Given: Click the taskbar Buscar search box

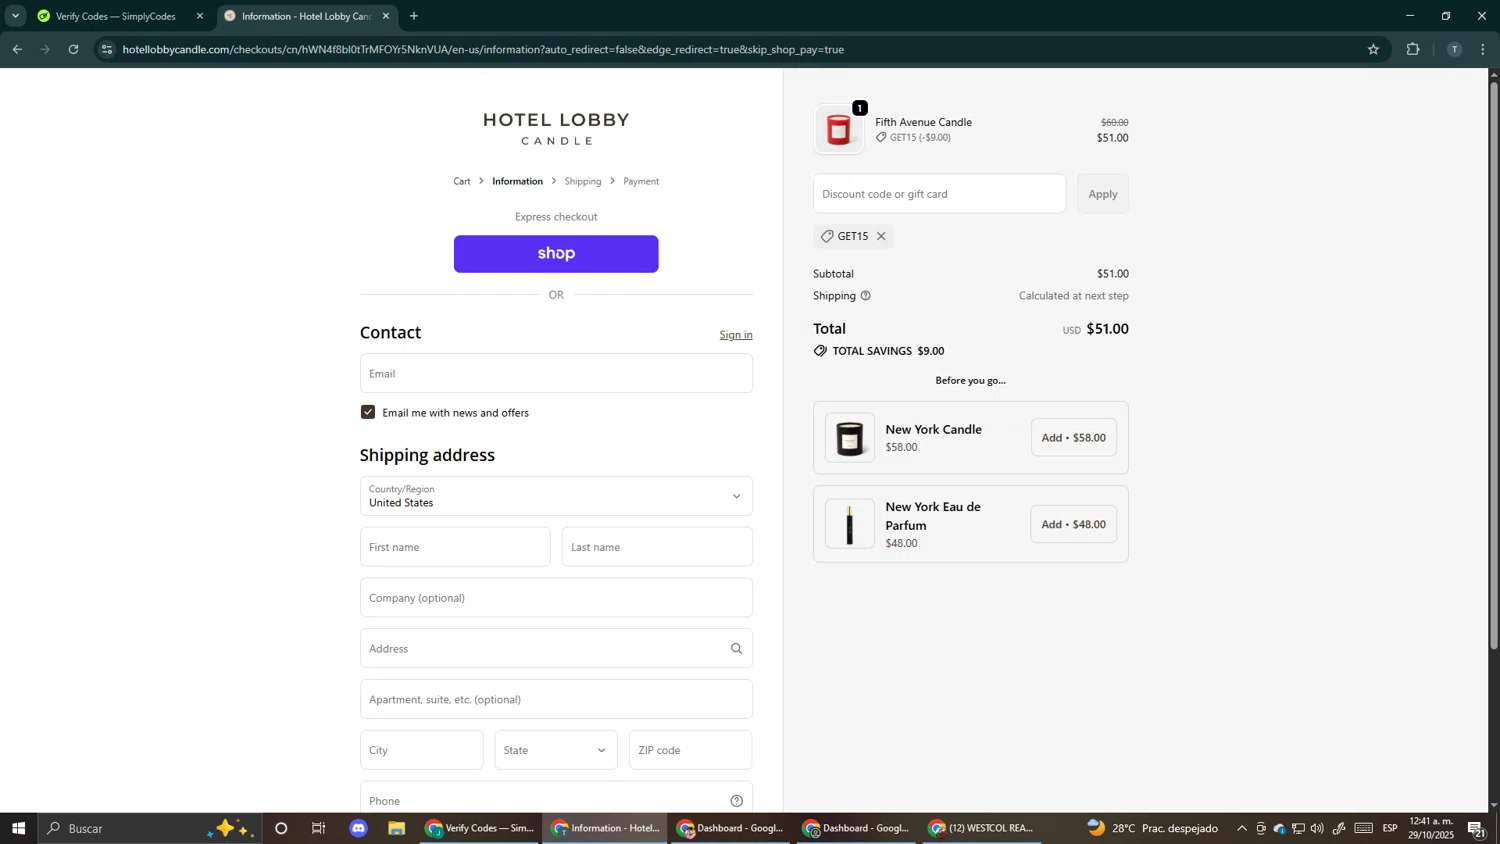Looking at the screenshot, I should pos(150,828).
